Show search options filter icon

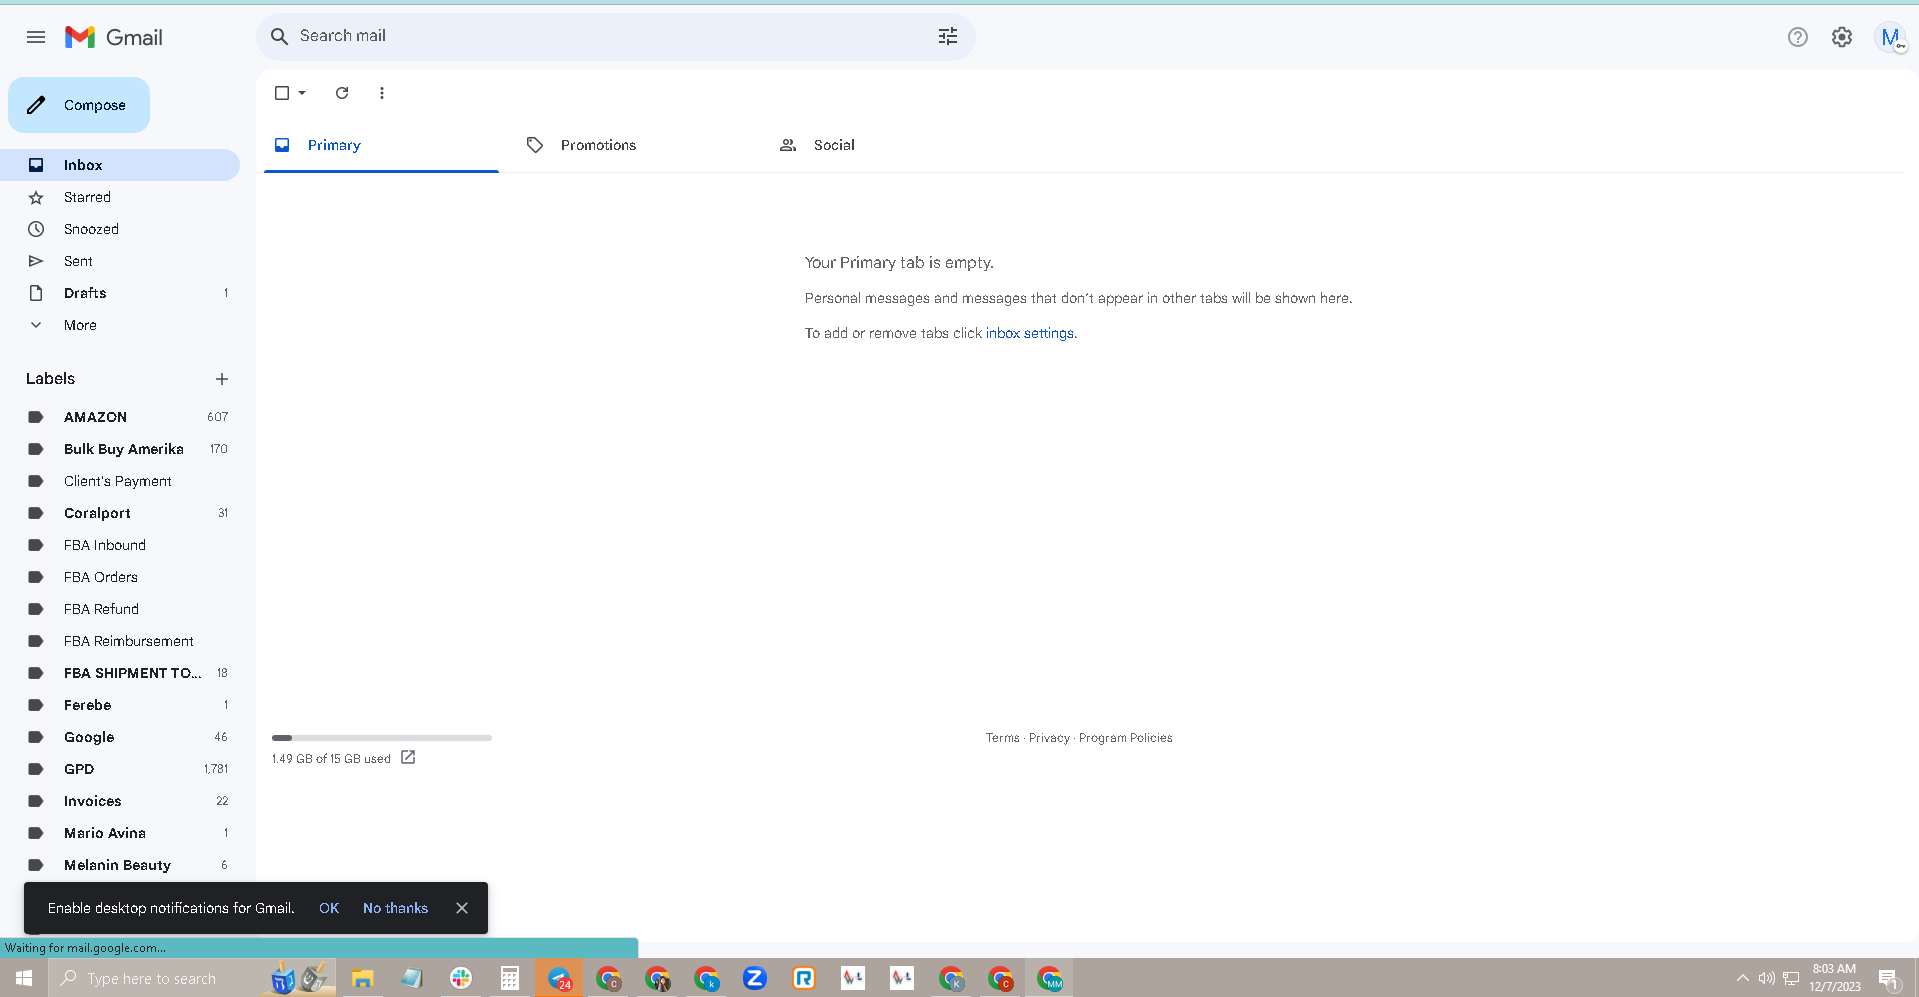point(948,37)
